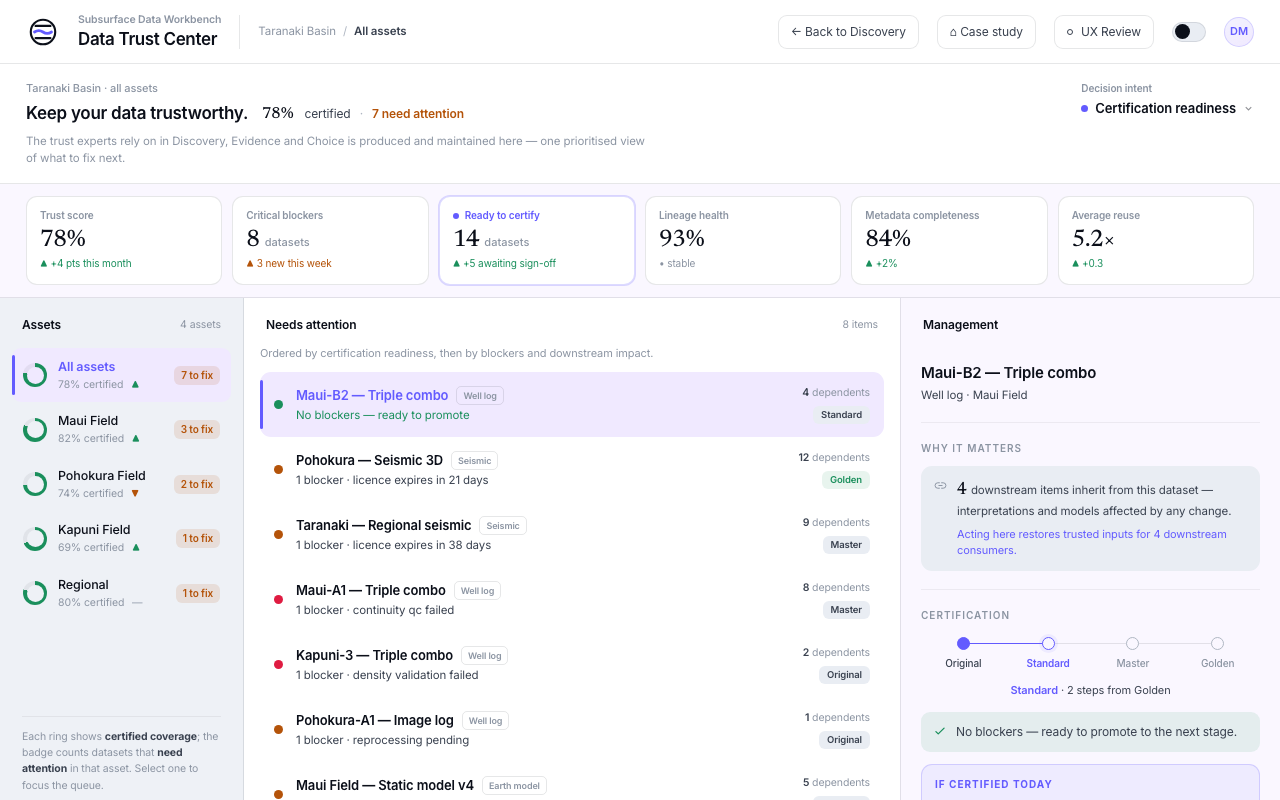Click the Regional progress ring icon
Screen dimensions: 1280x800
(35, 593)
